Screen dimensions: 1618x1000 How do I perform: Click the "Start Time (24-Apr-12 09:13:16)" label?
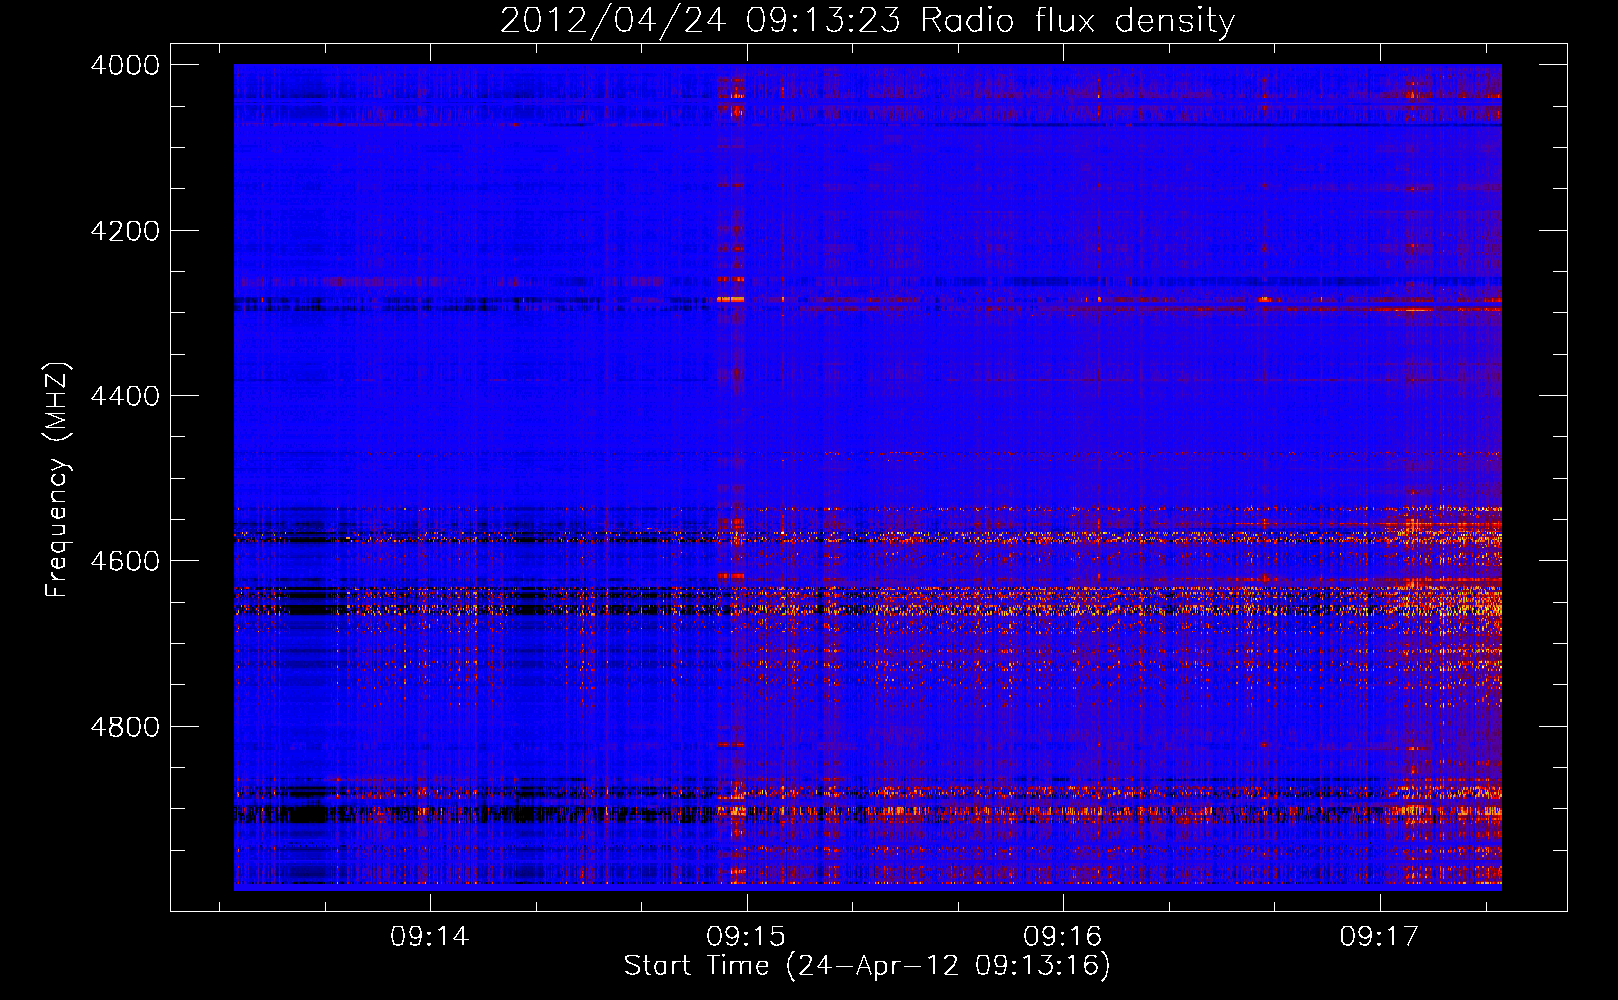click(x=867, y=966)
